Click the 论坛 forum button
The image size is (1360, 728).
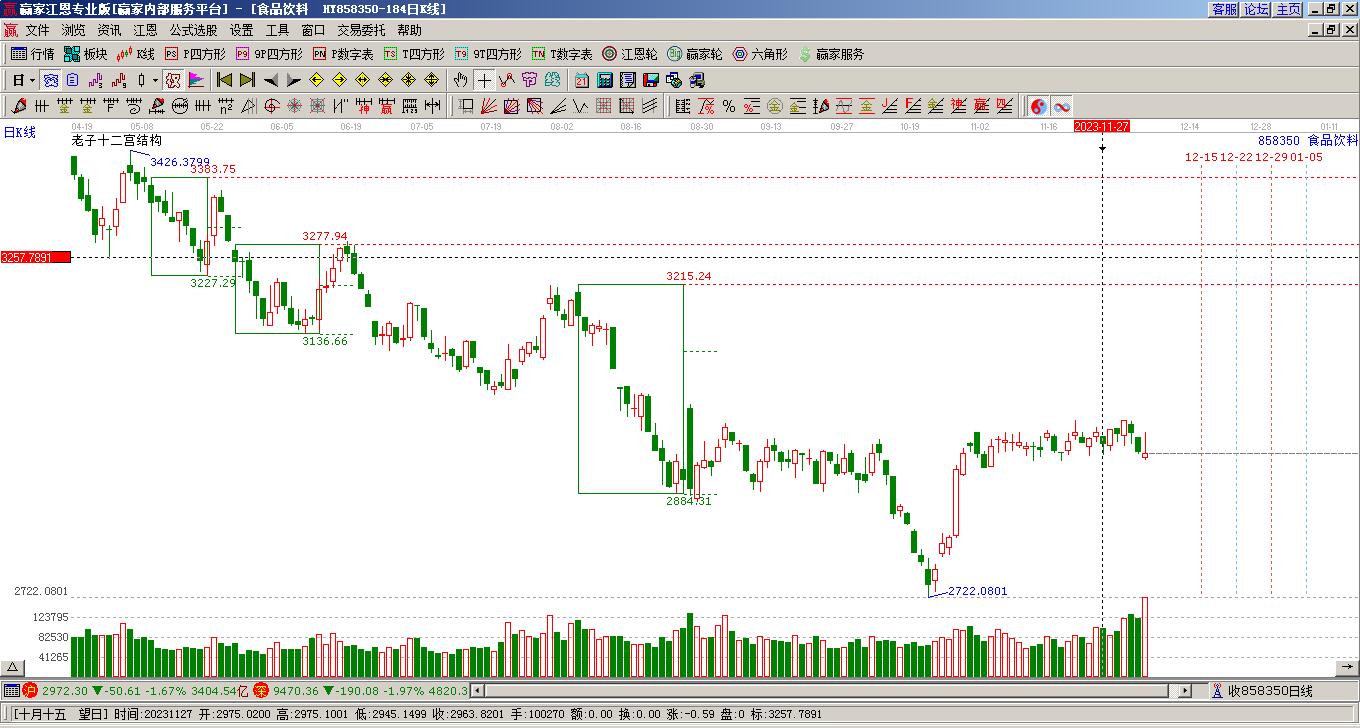[x=1256, y=9]
